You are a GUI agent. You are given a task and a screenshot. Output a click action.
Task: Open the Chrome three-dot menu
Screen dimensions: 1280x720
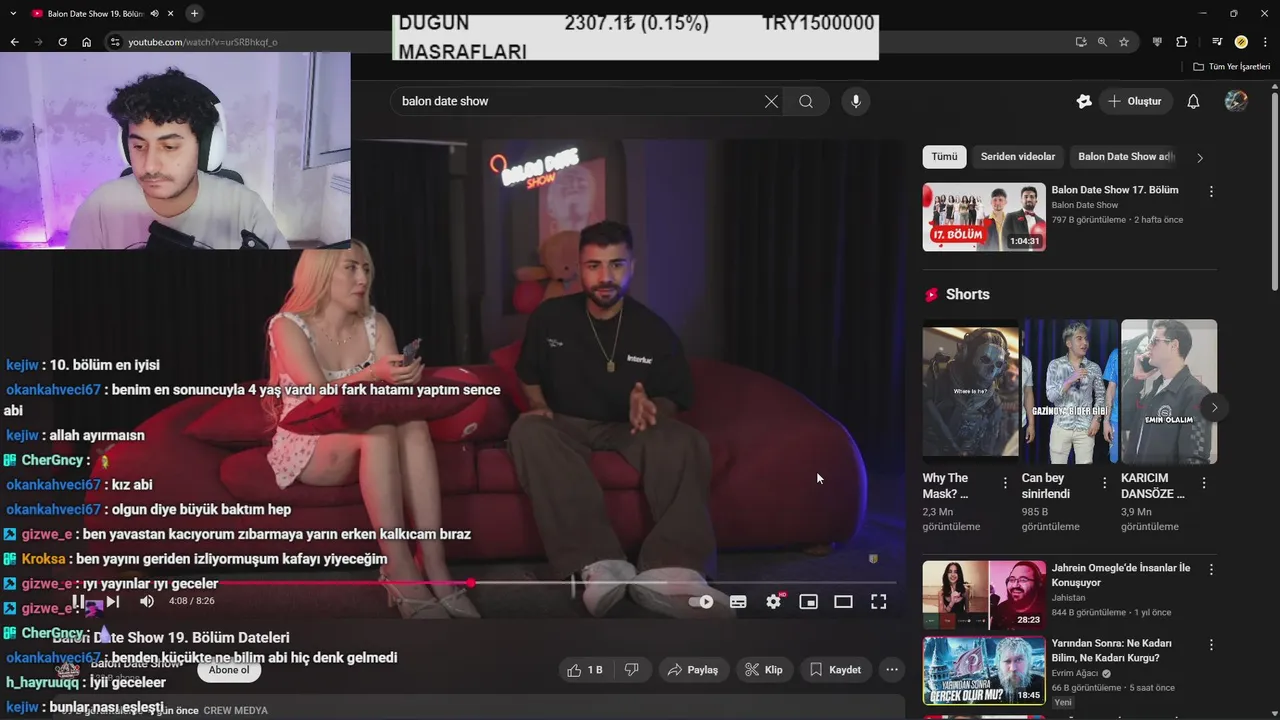pyautogui.click(x=1264, y=42)
